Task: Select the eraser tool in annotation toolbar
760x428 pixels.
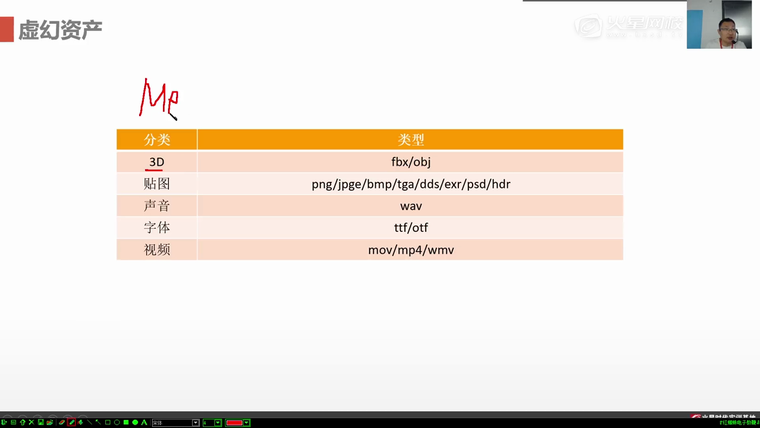Action: click(61, 422)
